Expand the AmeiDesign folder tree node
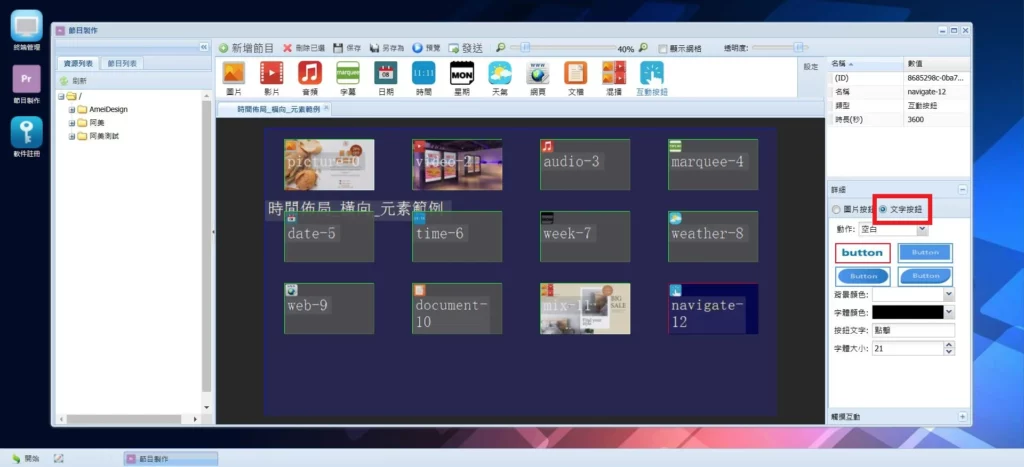Viewport: 1024px width, 467px height. tap(72, 109)
